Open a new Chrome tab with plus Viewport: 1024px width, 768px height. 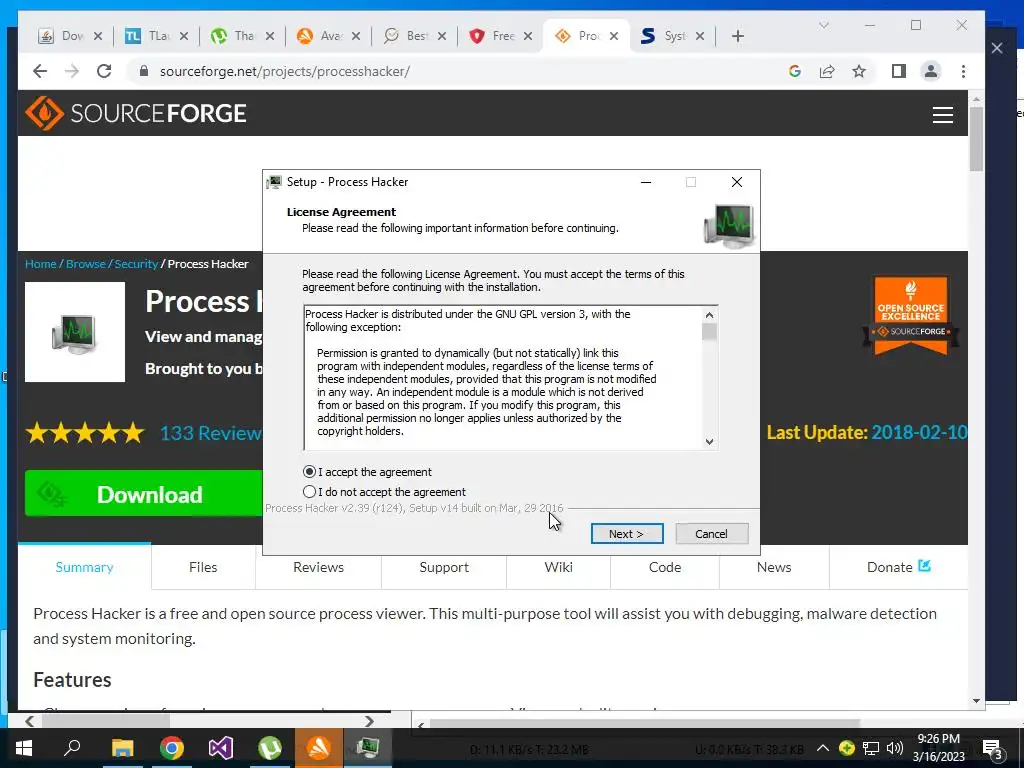(738, 36)
